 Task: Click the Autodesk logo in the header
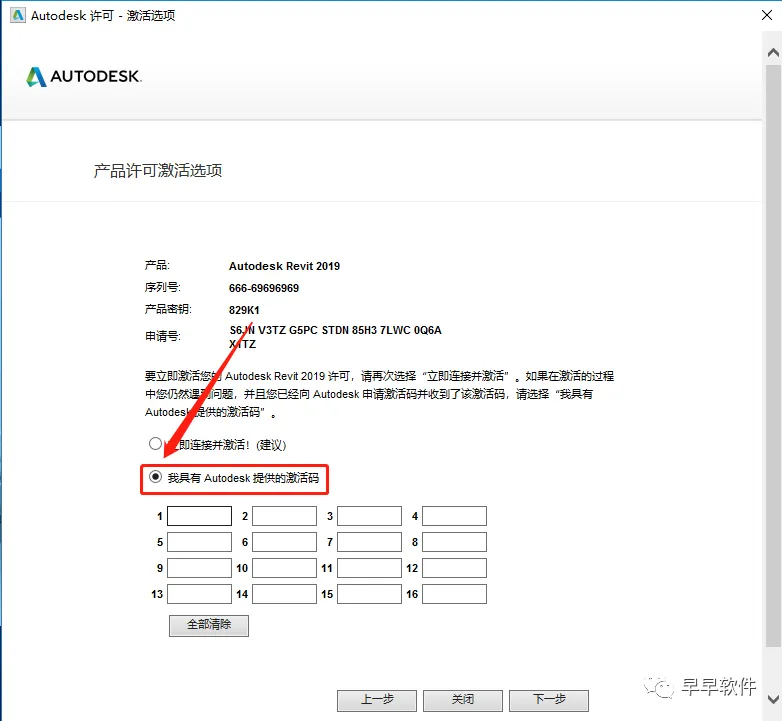click(84, 76)
